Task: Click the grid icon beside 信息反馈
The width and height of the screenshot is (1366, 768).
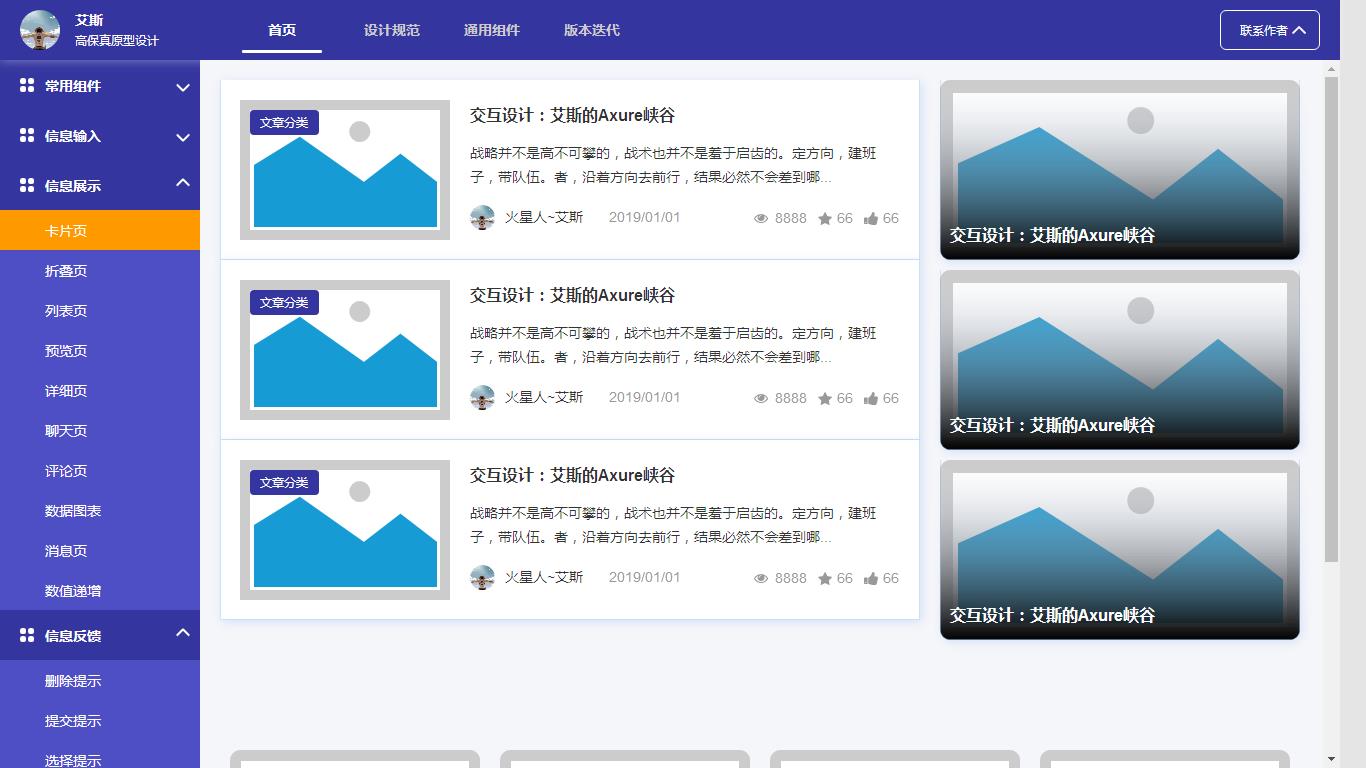Action: 27,636
